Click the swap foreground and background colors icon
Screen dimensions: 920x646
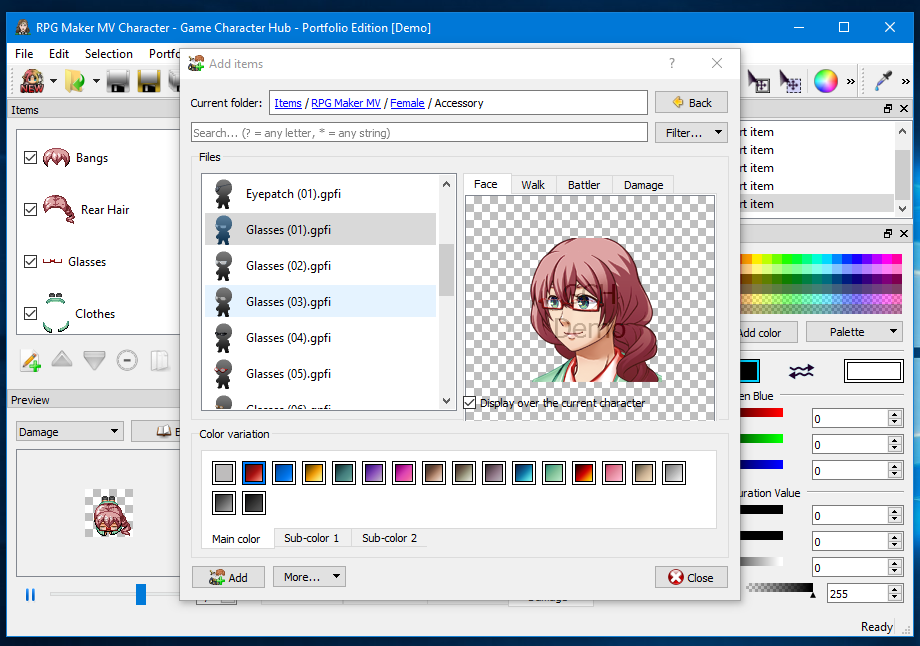[x=801, y=371]
